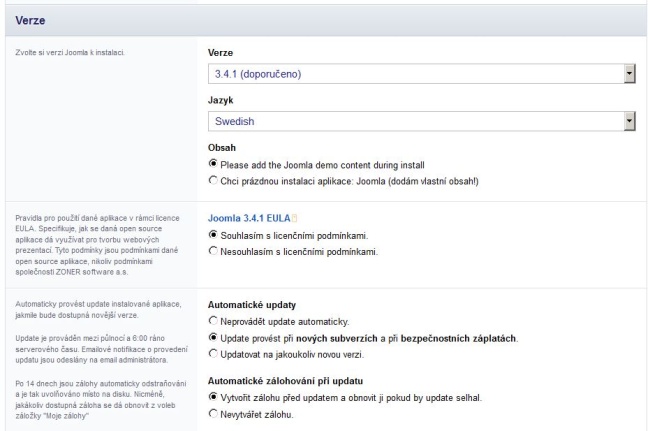Click the Verze section header bar

coord(325,19)
